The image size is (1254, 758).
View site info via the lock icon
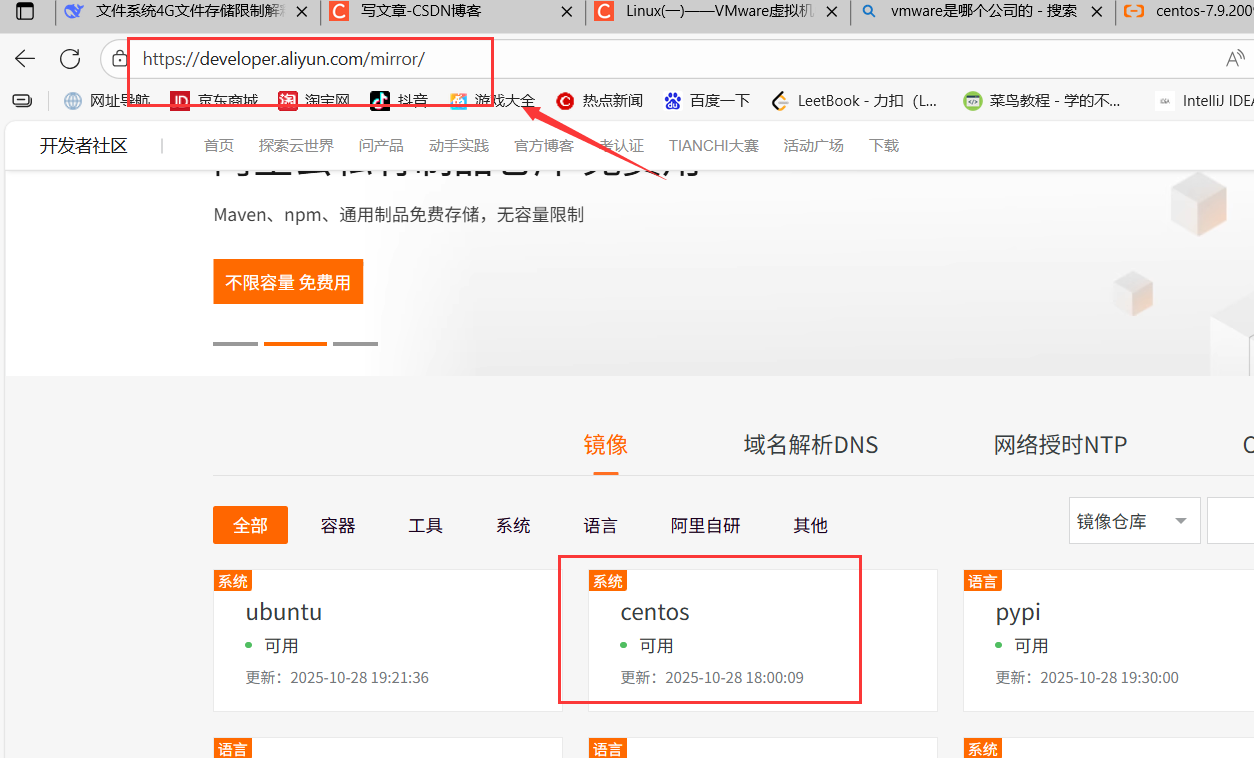click(x=120, y=59)
